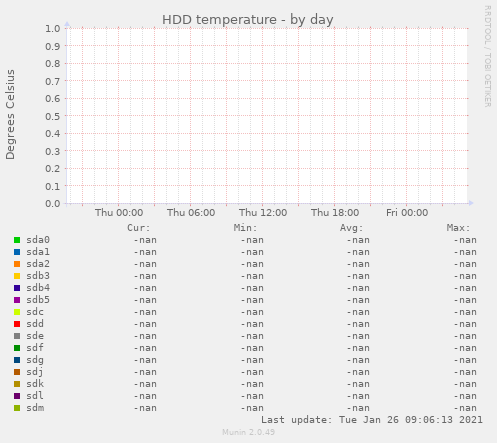497x443 pixels.
Task: Select the sdd legend label
Action: [35, 324]
